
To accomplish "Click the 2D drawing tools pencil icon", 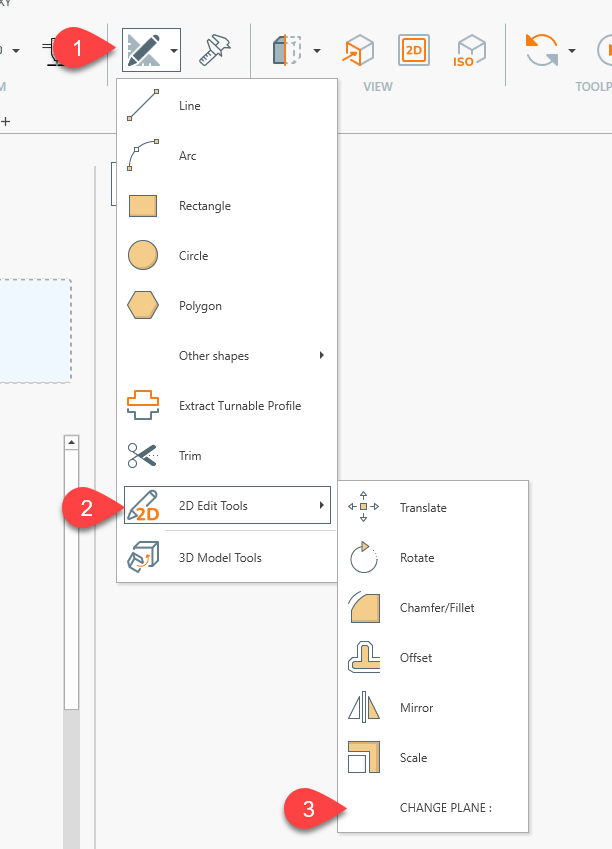I will coord(142,49).
